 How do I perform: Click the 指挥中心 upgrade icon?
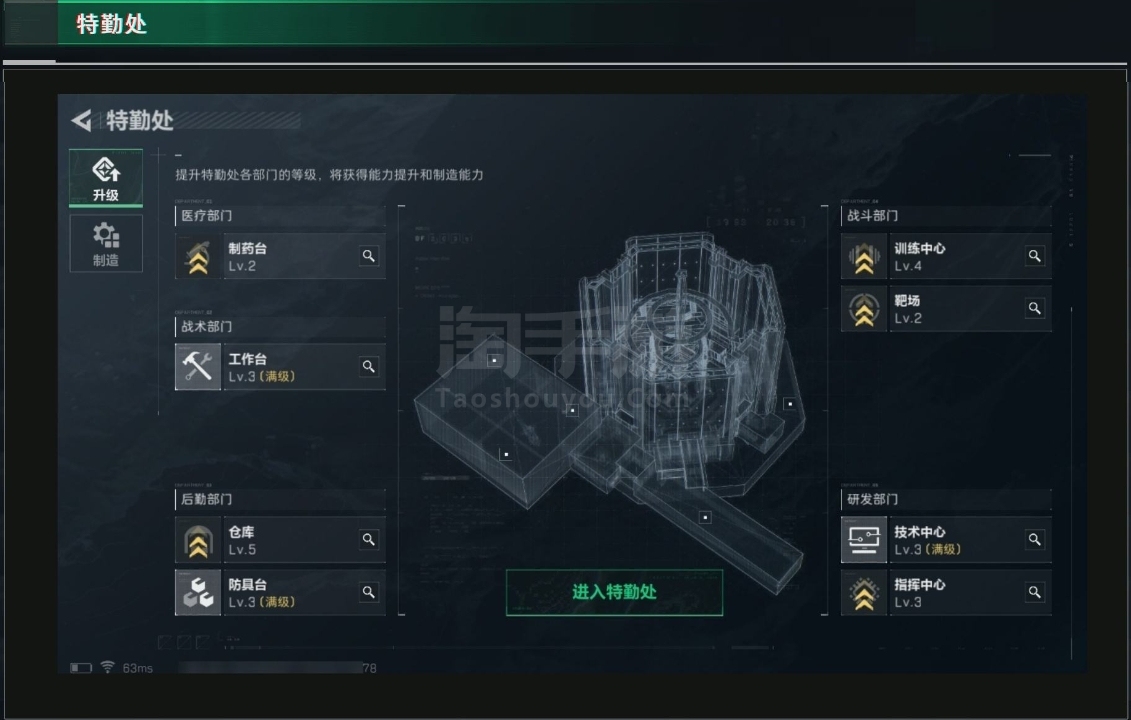pos(864,592)
